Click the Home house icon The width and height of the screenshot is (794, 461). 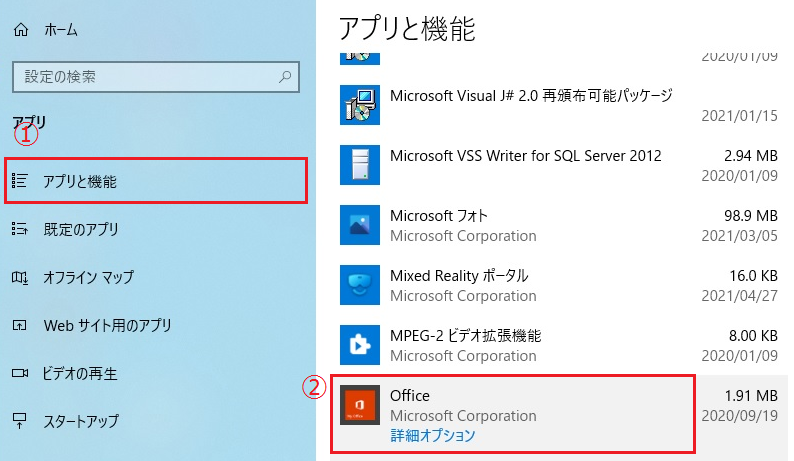coord(21,30)
